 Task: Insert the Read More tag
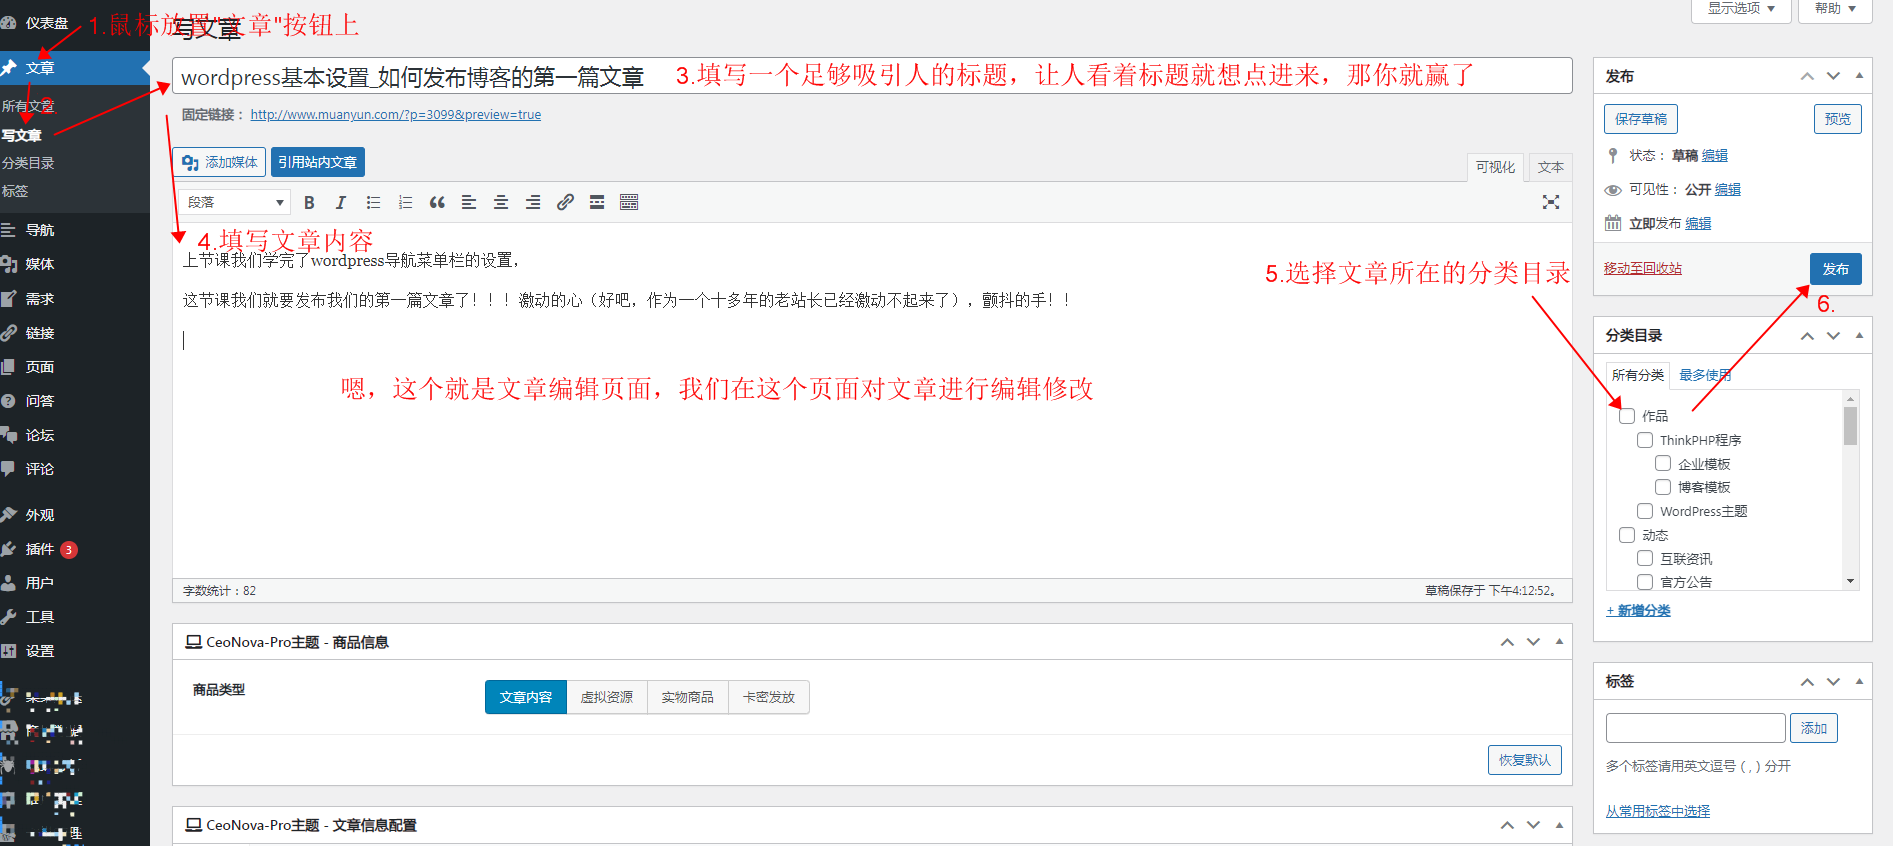coord(597,202)
